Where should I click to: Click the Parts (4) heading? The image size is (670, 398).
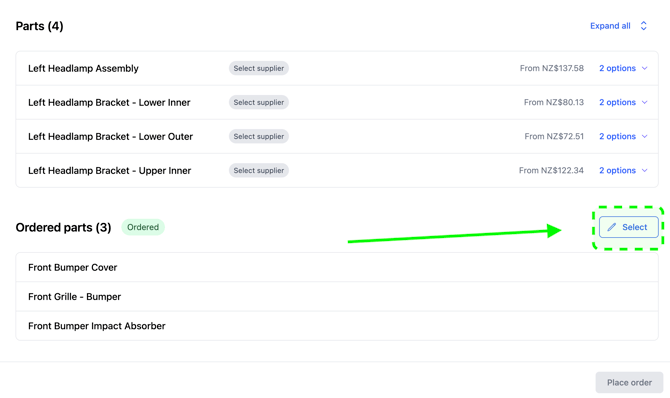(x=39, y=26)
